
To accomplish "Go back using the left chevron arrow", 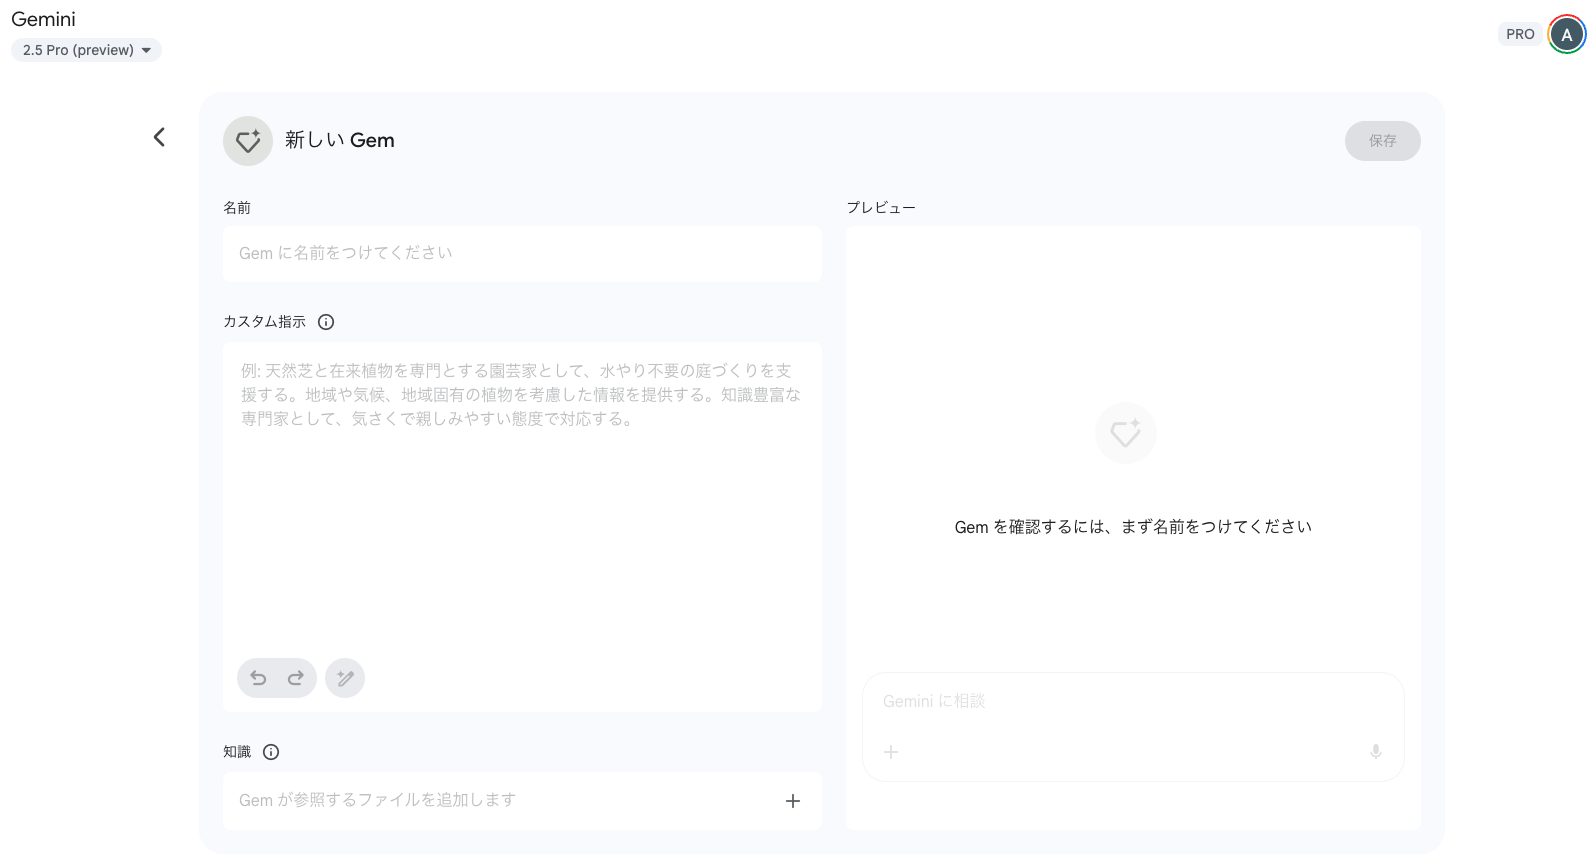I will tap(159, 137).
